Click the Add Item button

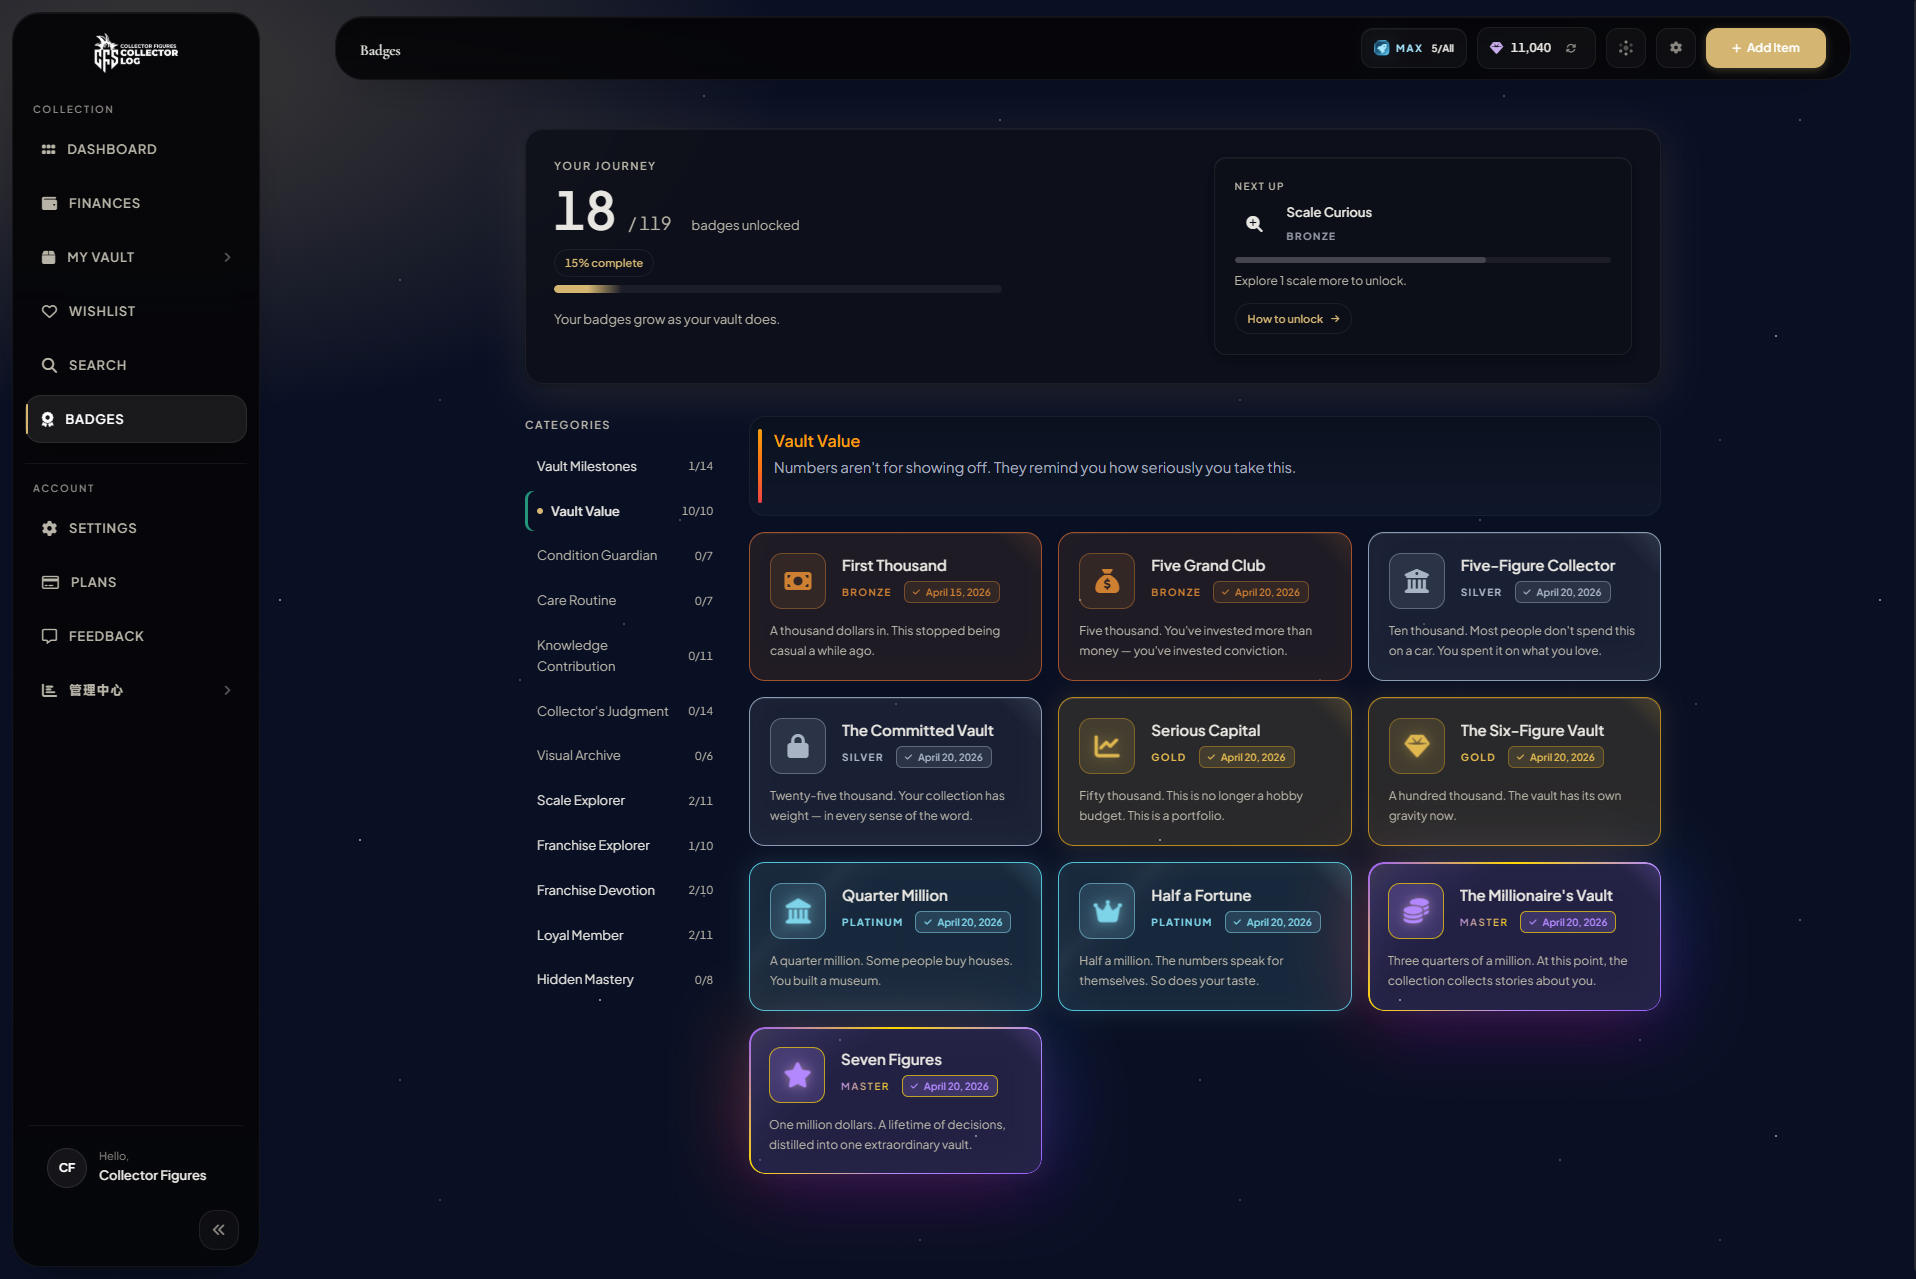1765,47
